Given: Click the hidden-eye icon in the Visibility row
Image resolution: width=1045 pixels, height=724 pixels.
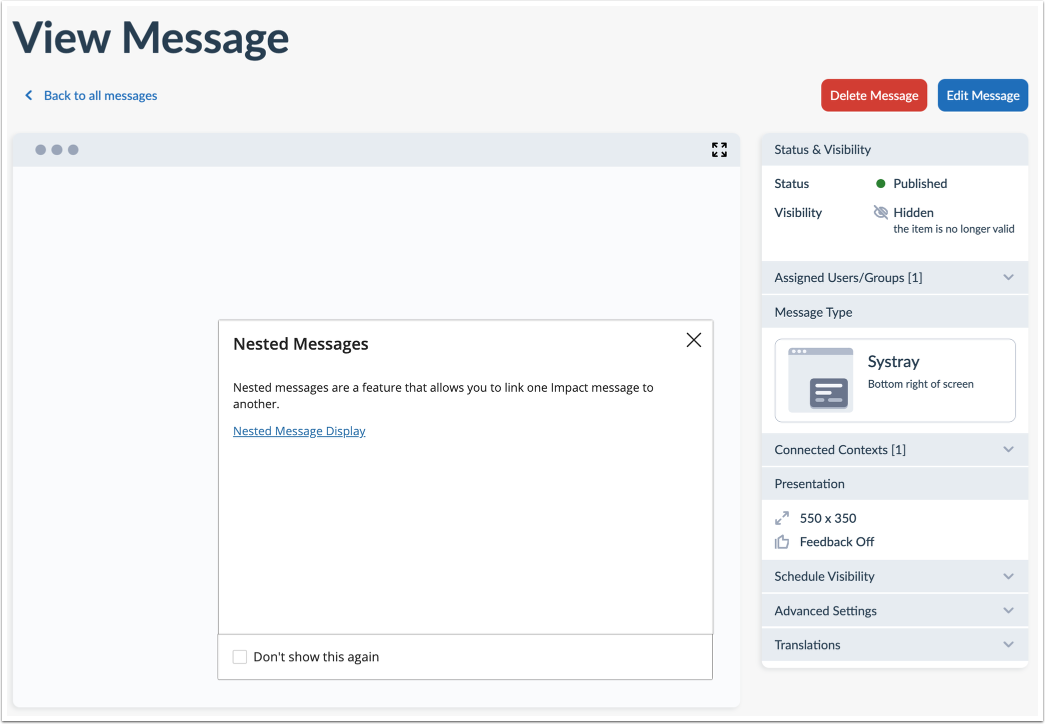Looking at the screenshot, I should point(880,211).
